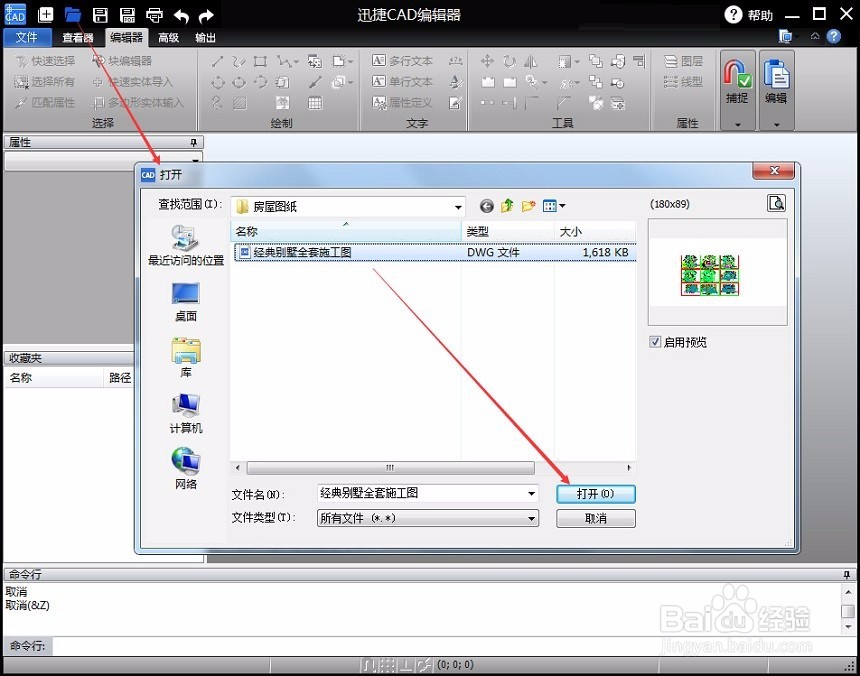The height and width of the screenshot is (676, 860).
Task: Click the 线型 linetype button
Action: (x=683, y=82)
